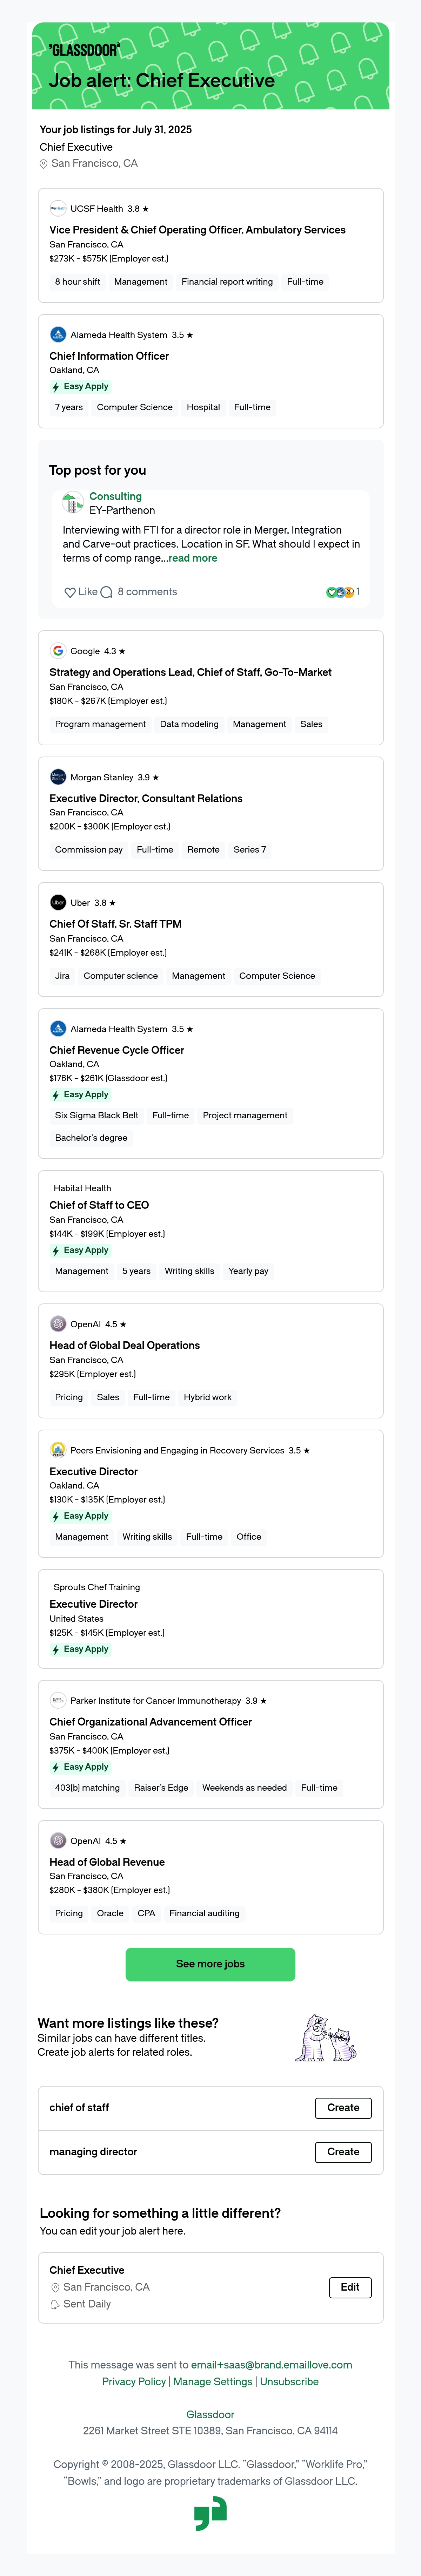Click the OpenAI logo beside Head of Global Revenue
This screenshot has height=2576, width=421.
[58, 1841]
